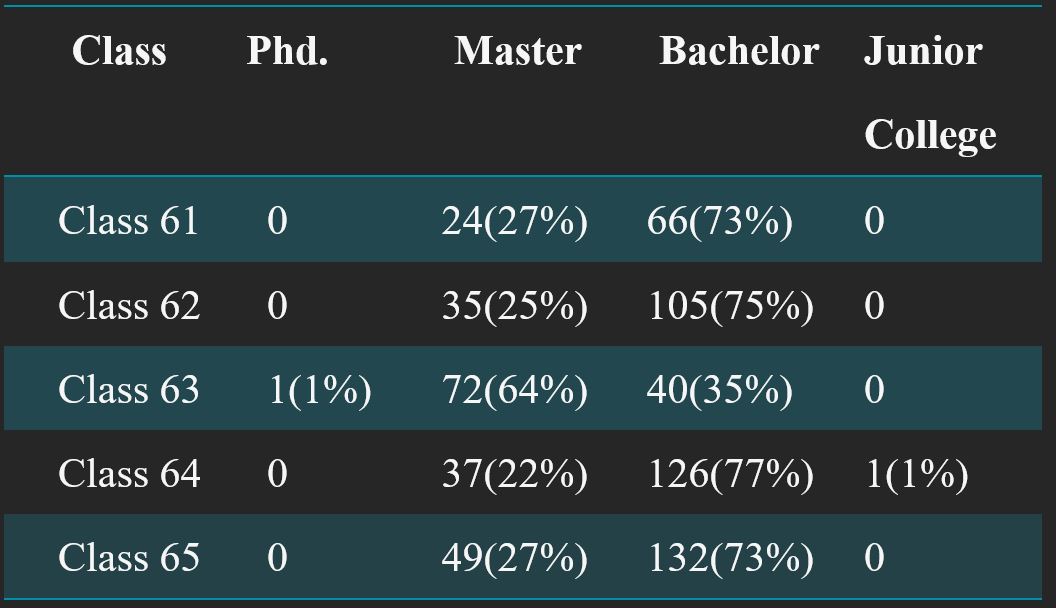Click the 35(25%) Master cell
Screen dimensions: 1056x608
pos(515,307)
